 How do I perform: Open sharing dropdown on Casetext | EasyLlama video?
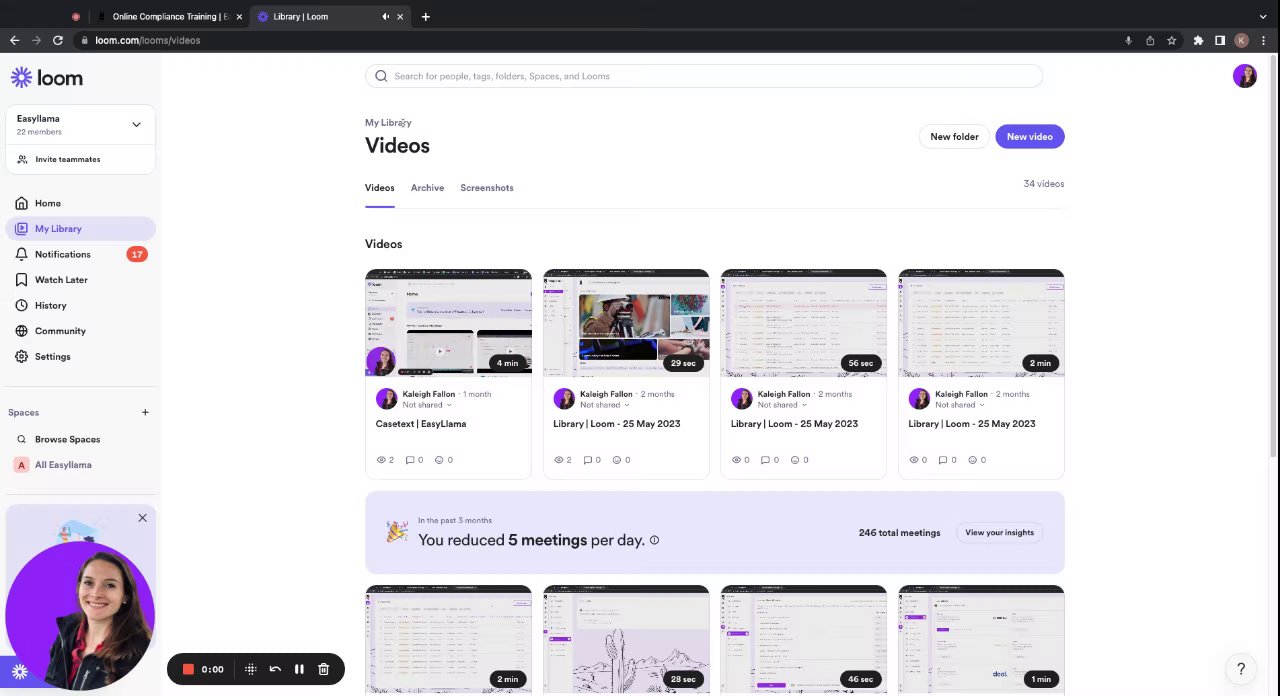(427, 405)
